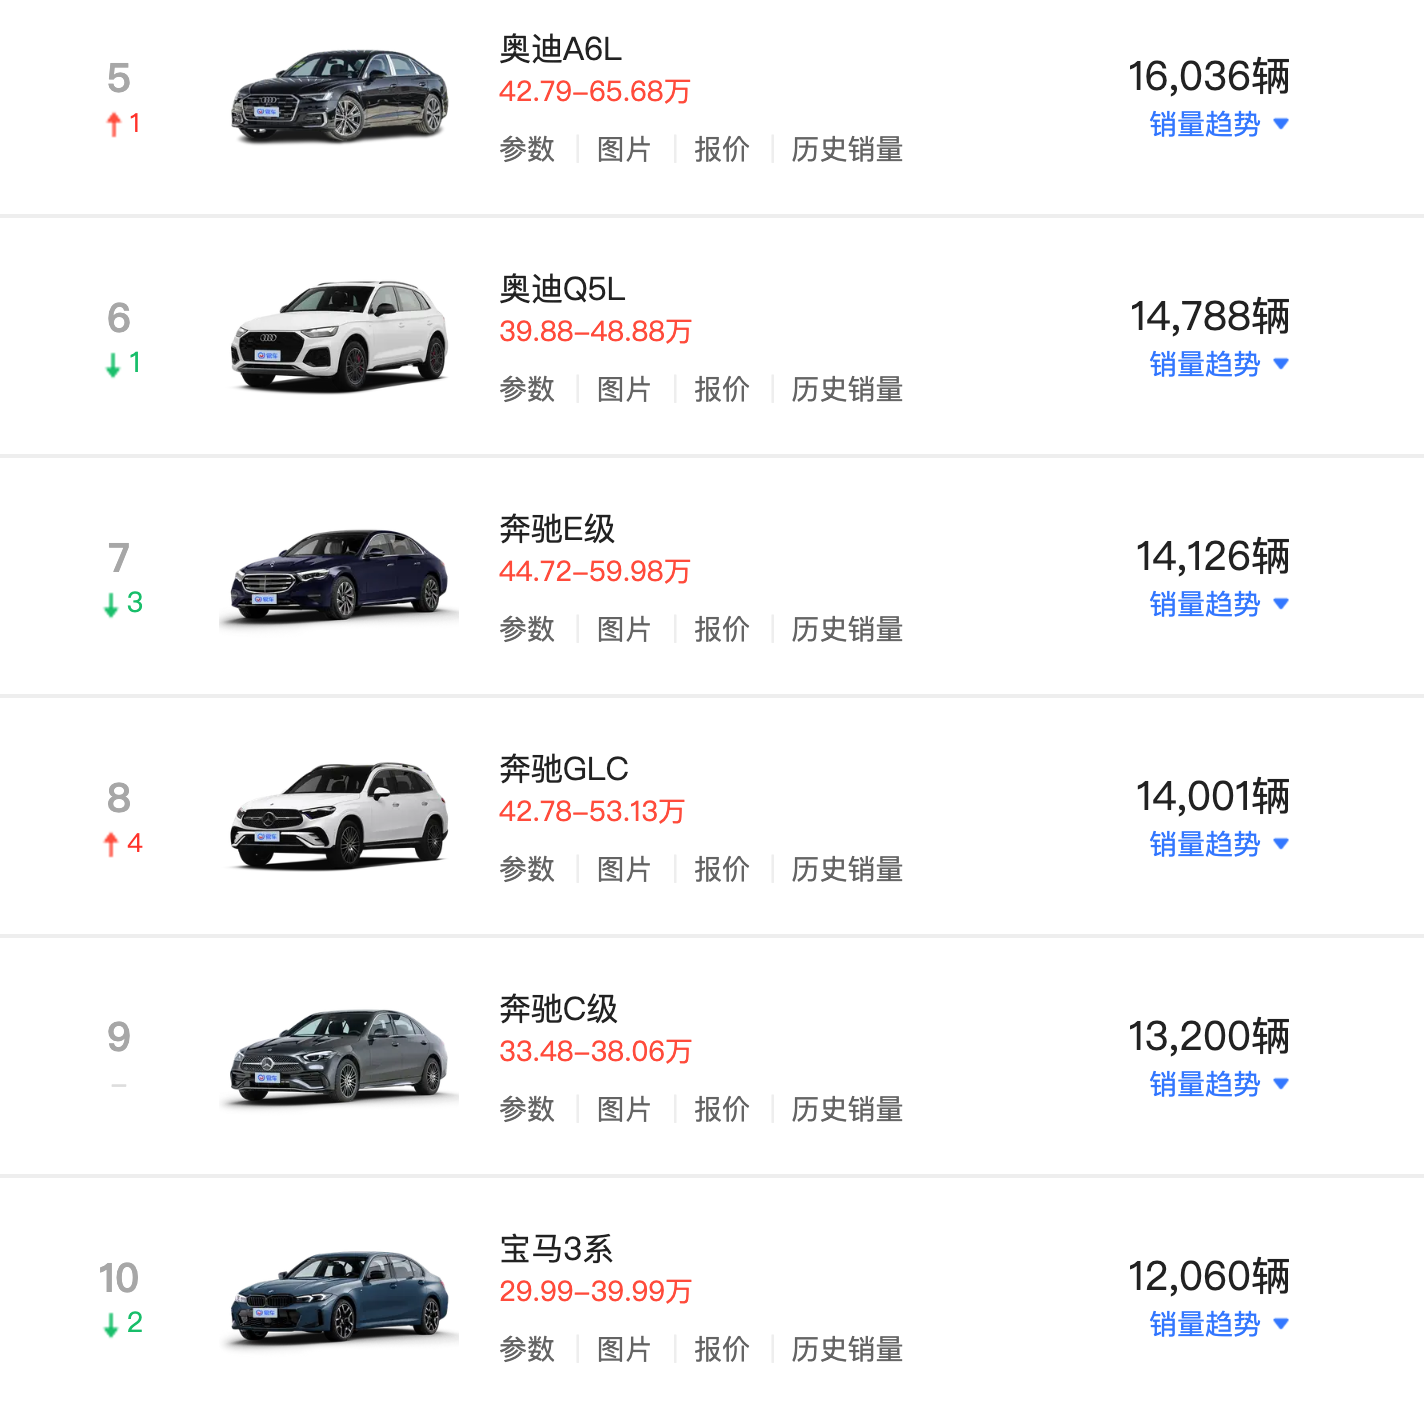Expand the BMW 3 Series sales trend dropdown
This screenshot has height=1412, width=1424.
1218,1325
